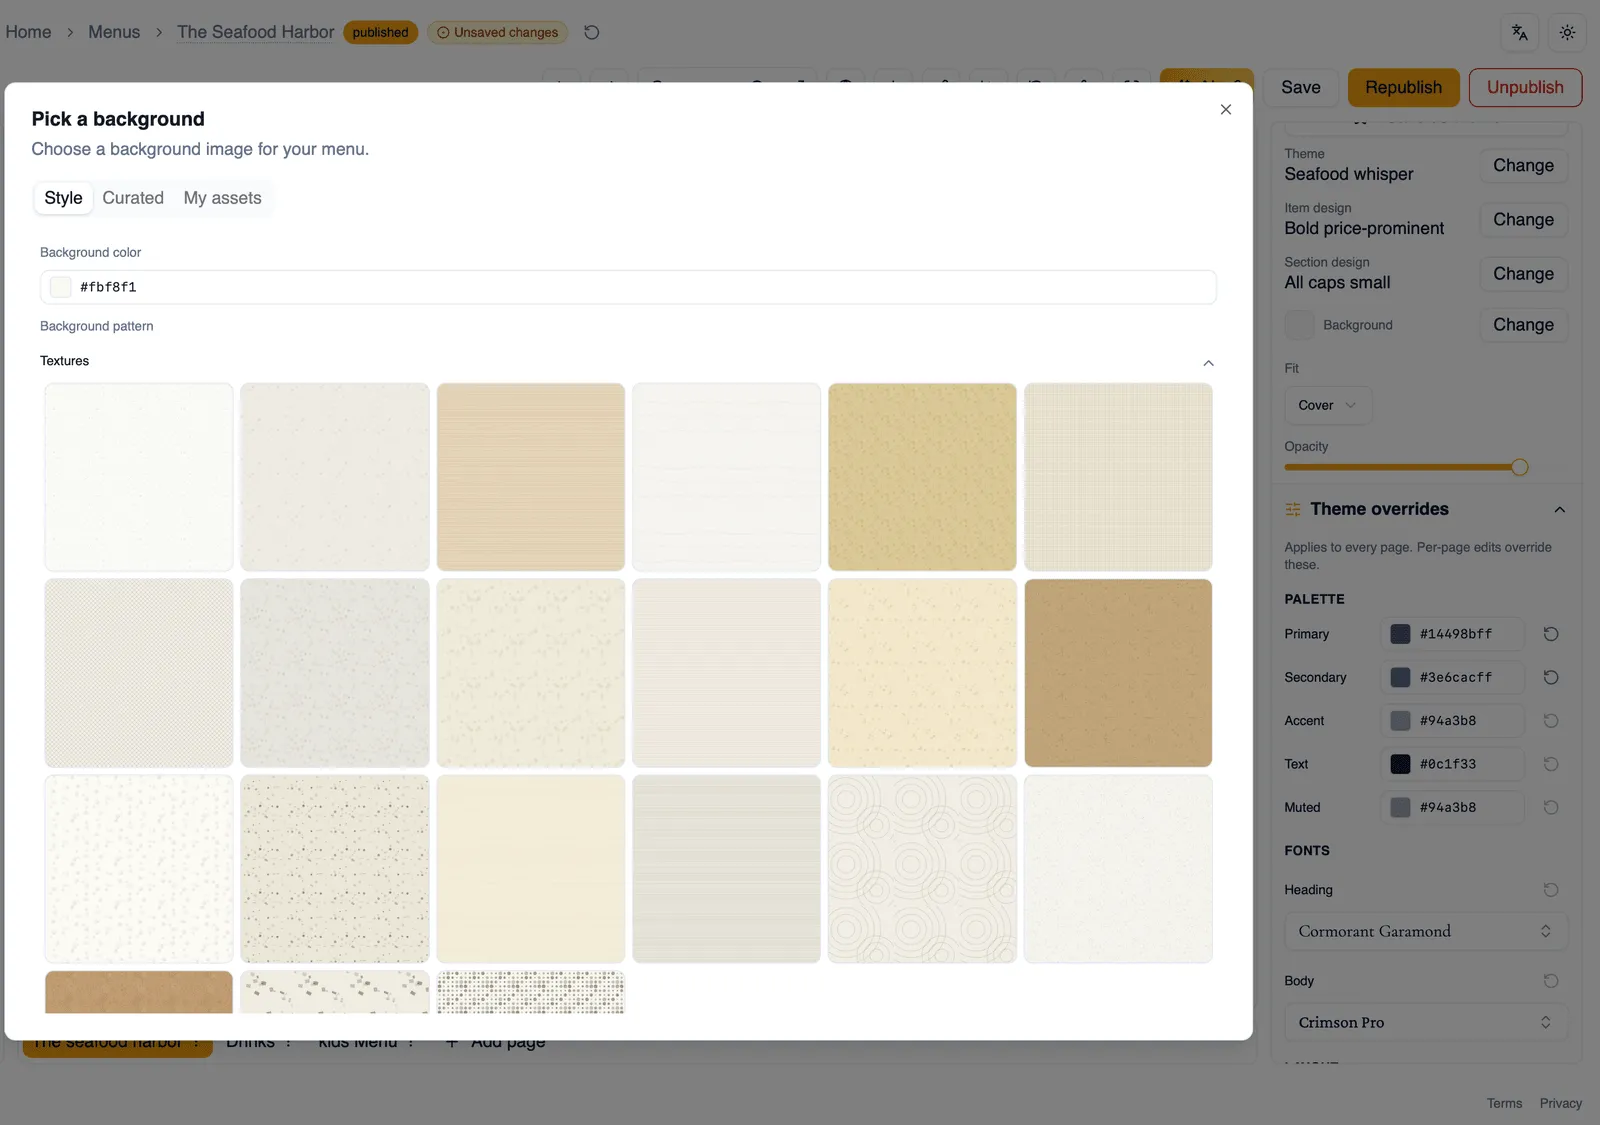Toggle the light/dark theme sun icon
This screenshot has height=1125, width=1600.
pos(1567,32)
